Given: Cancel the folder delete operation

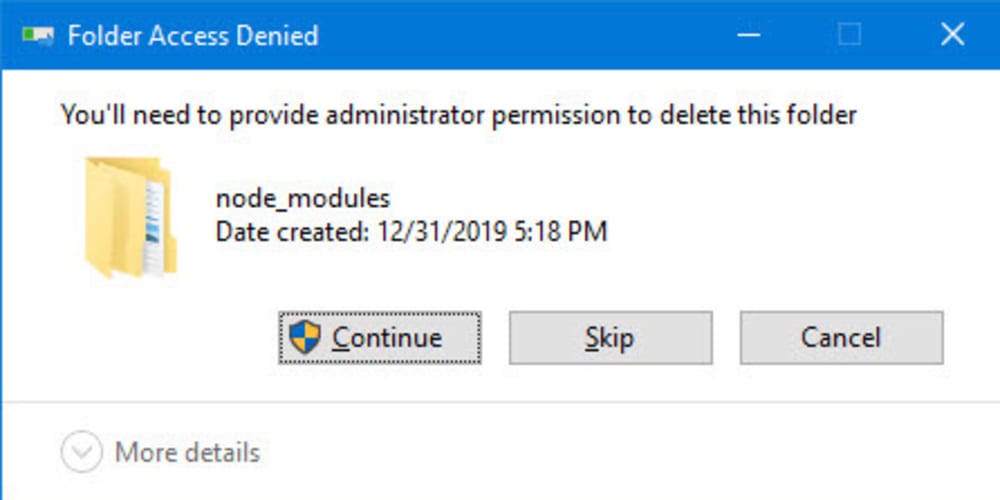Looking at the screenshot, I should point(841,338).
